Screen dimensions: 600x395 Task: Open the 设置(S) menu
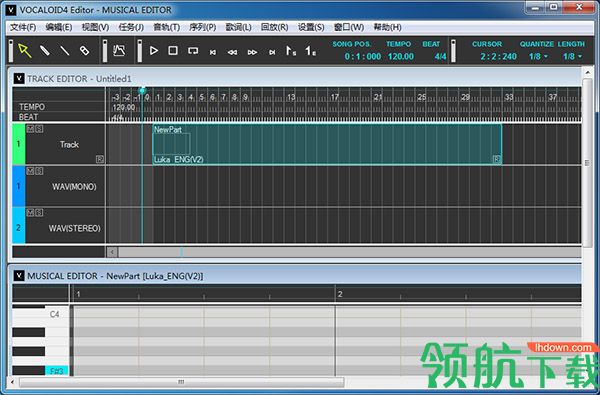(x=311, y=27)
